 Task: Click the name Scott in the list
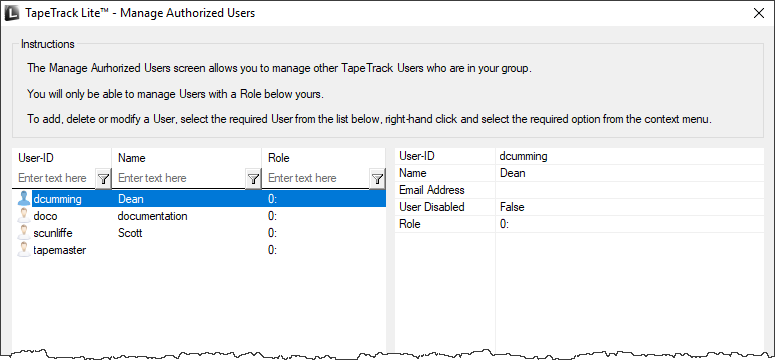tap(130, 233)
